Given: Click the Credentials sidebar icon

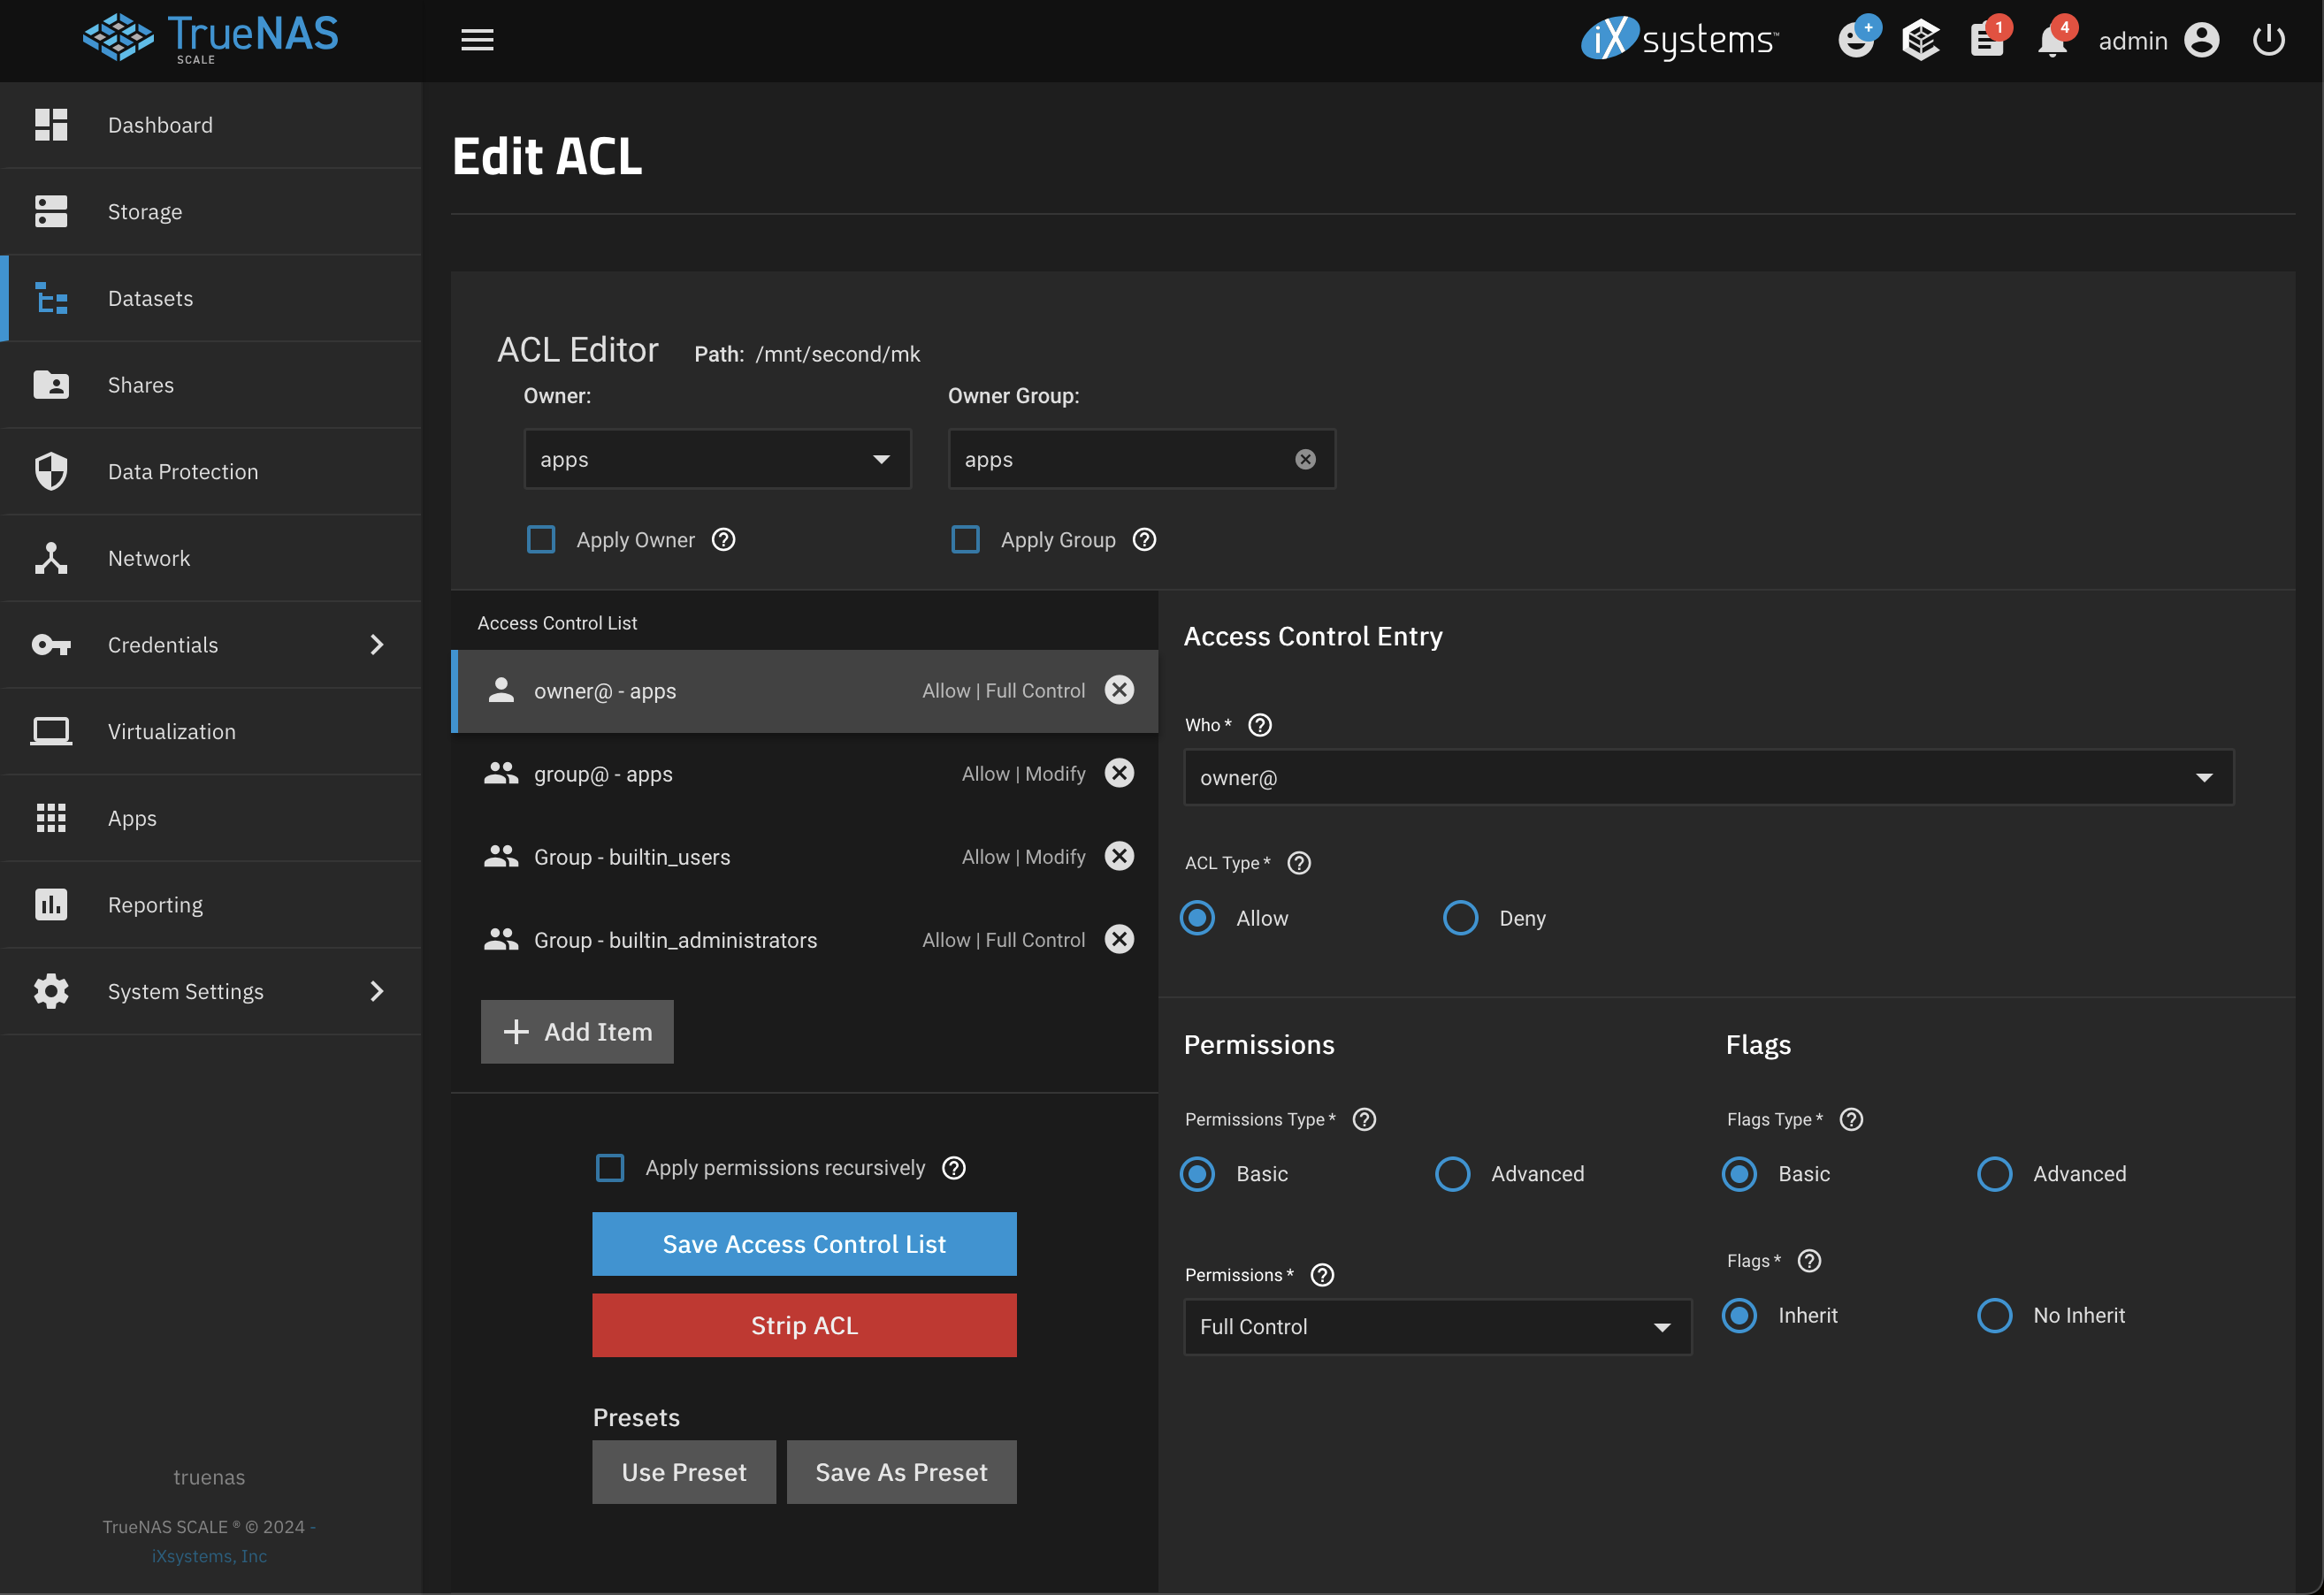Looking at the screenshot, I should (x=50, y=643).
